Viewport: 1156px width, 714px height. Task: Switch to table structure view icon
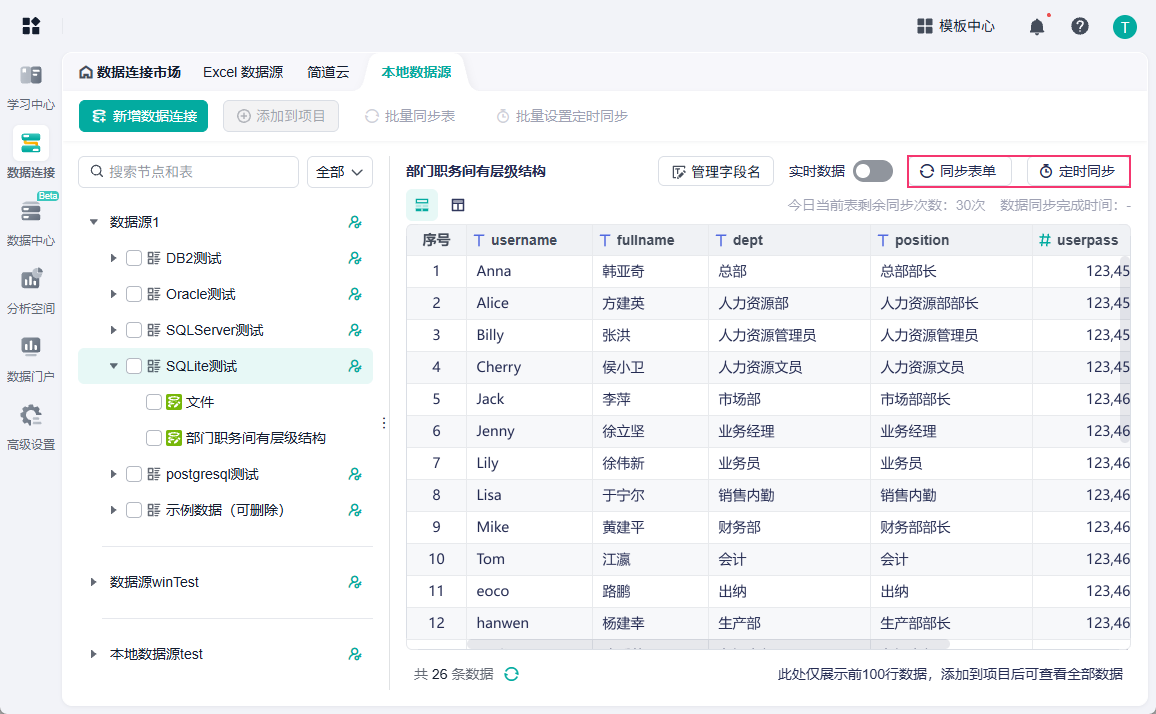458,205
